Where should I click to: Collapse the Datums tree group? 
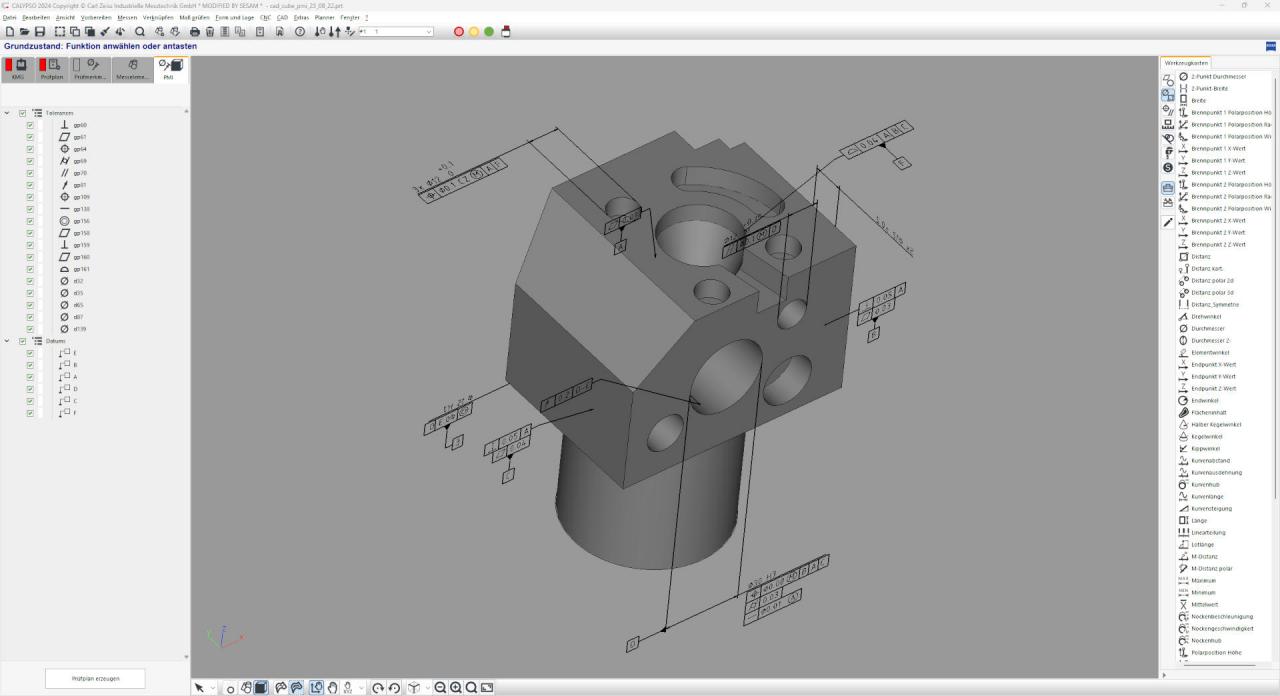pyautogui.click(x=7, y=341)
